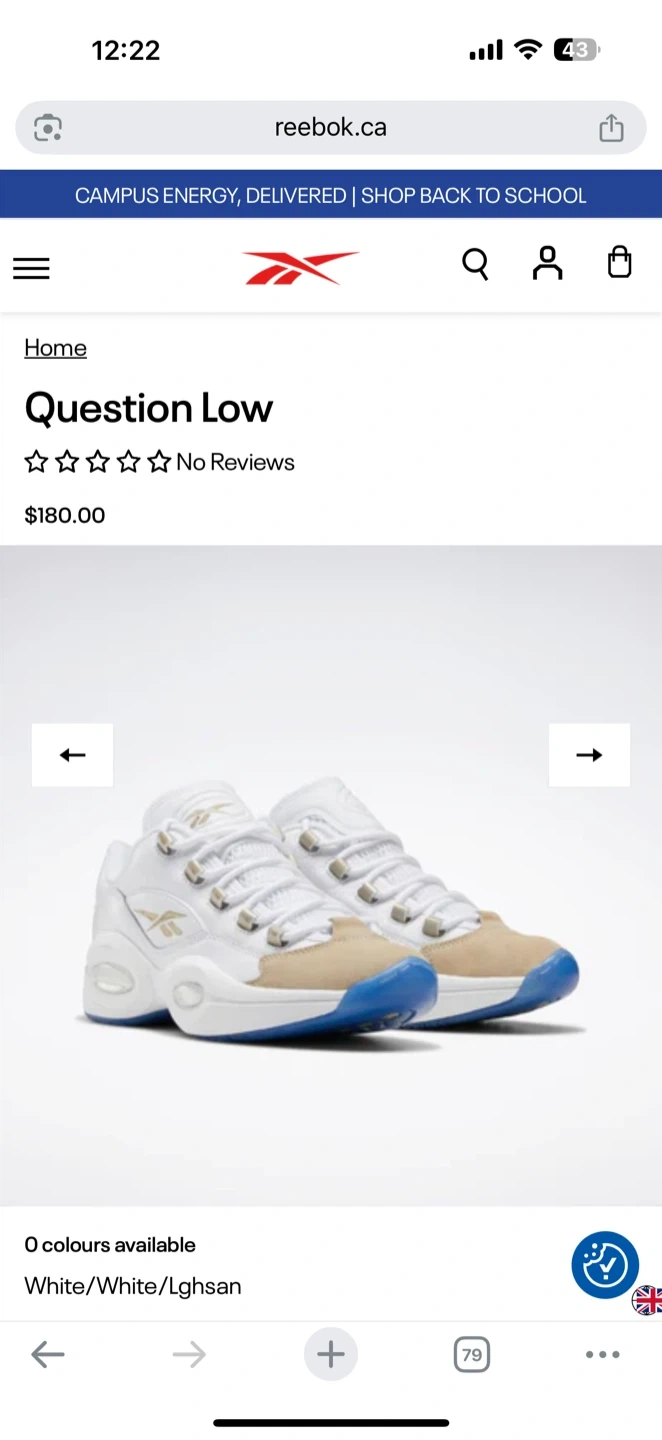Open the account profile icon
The image size is (662, 1440).
(x=547, y=263)
